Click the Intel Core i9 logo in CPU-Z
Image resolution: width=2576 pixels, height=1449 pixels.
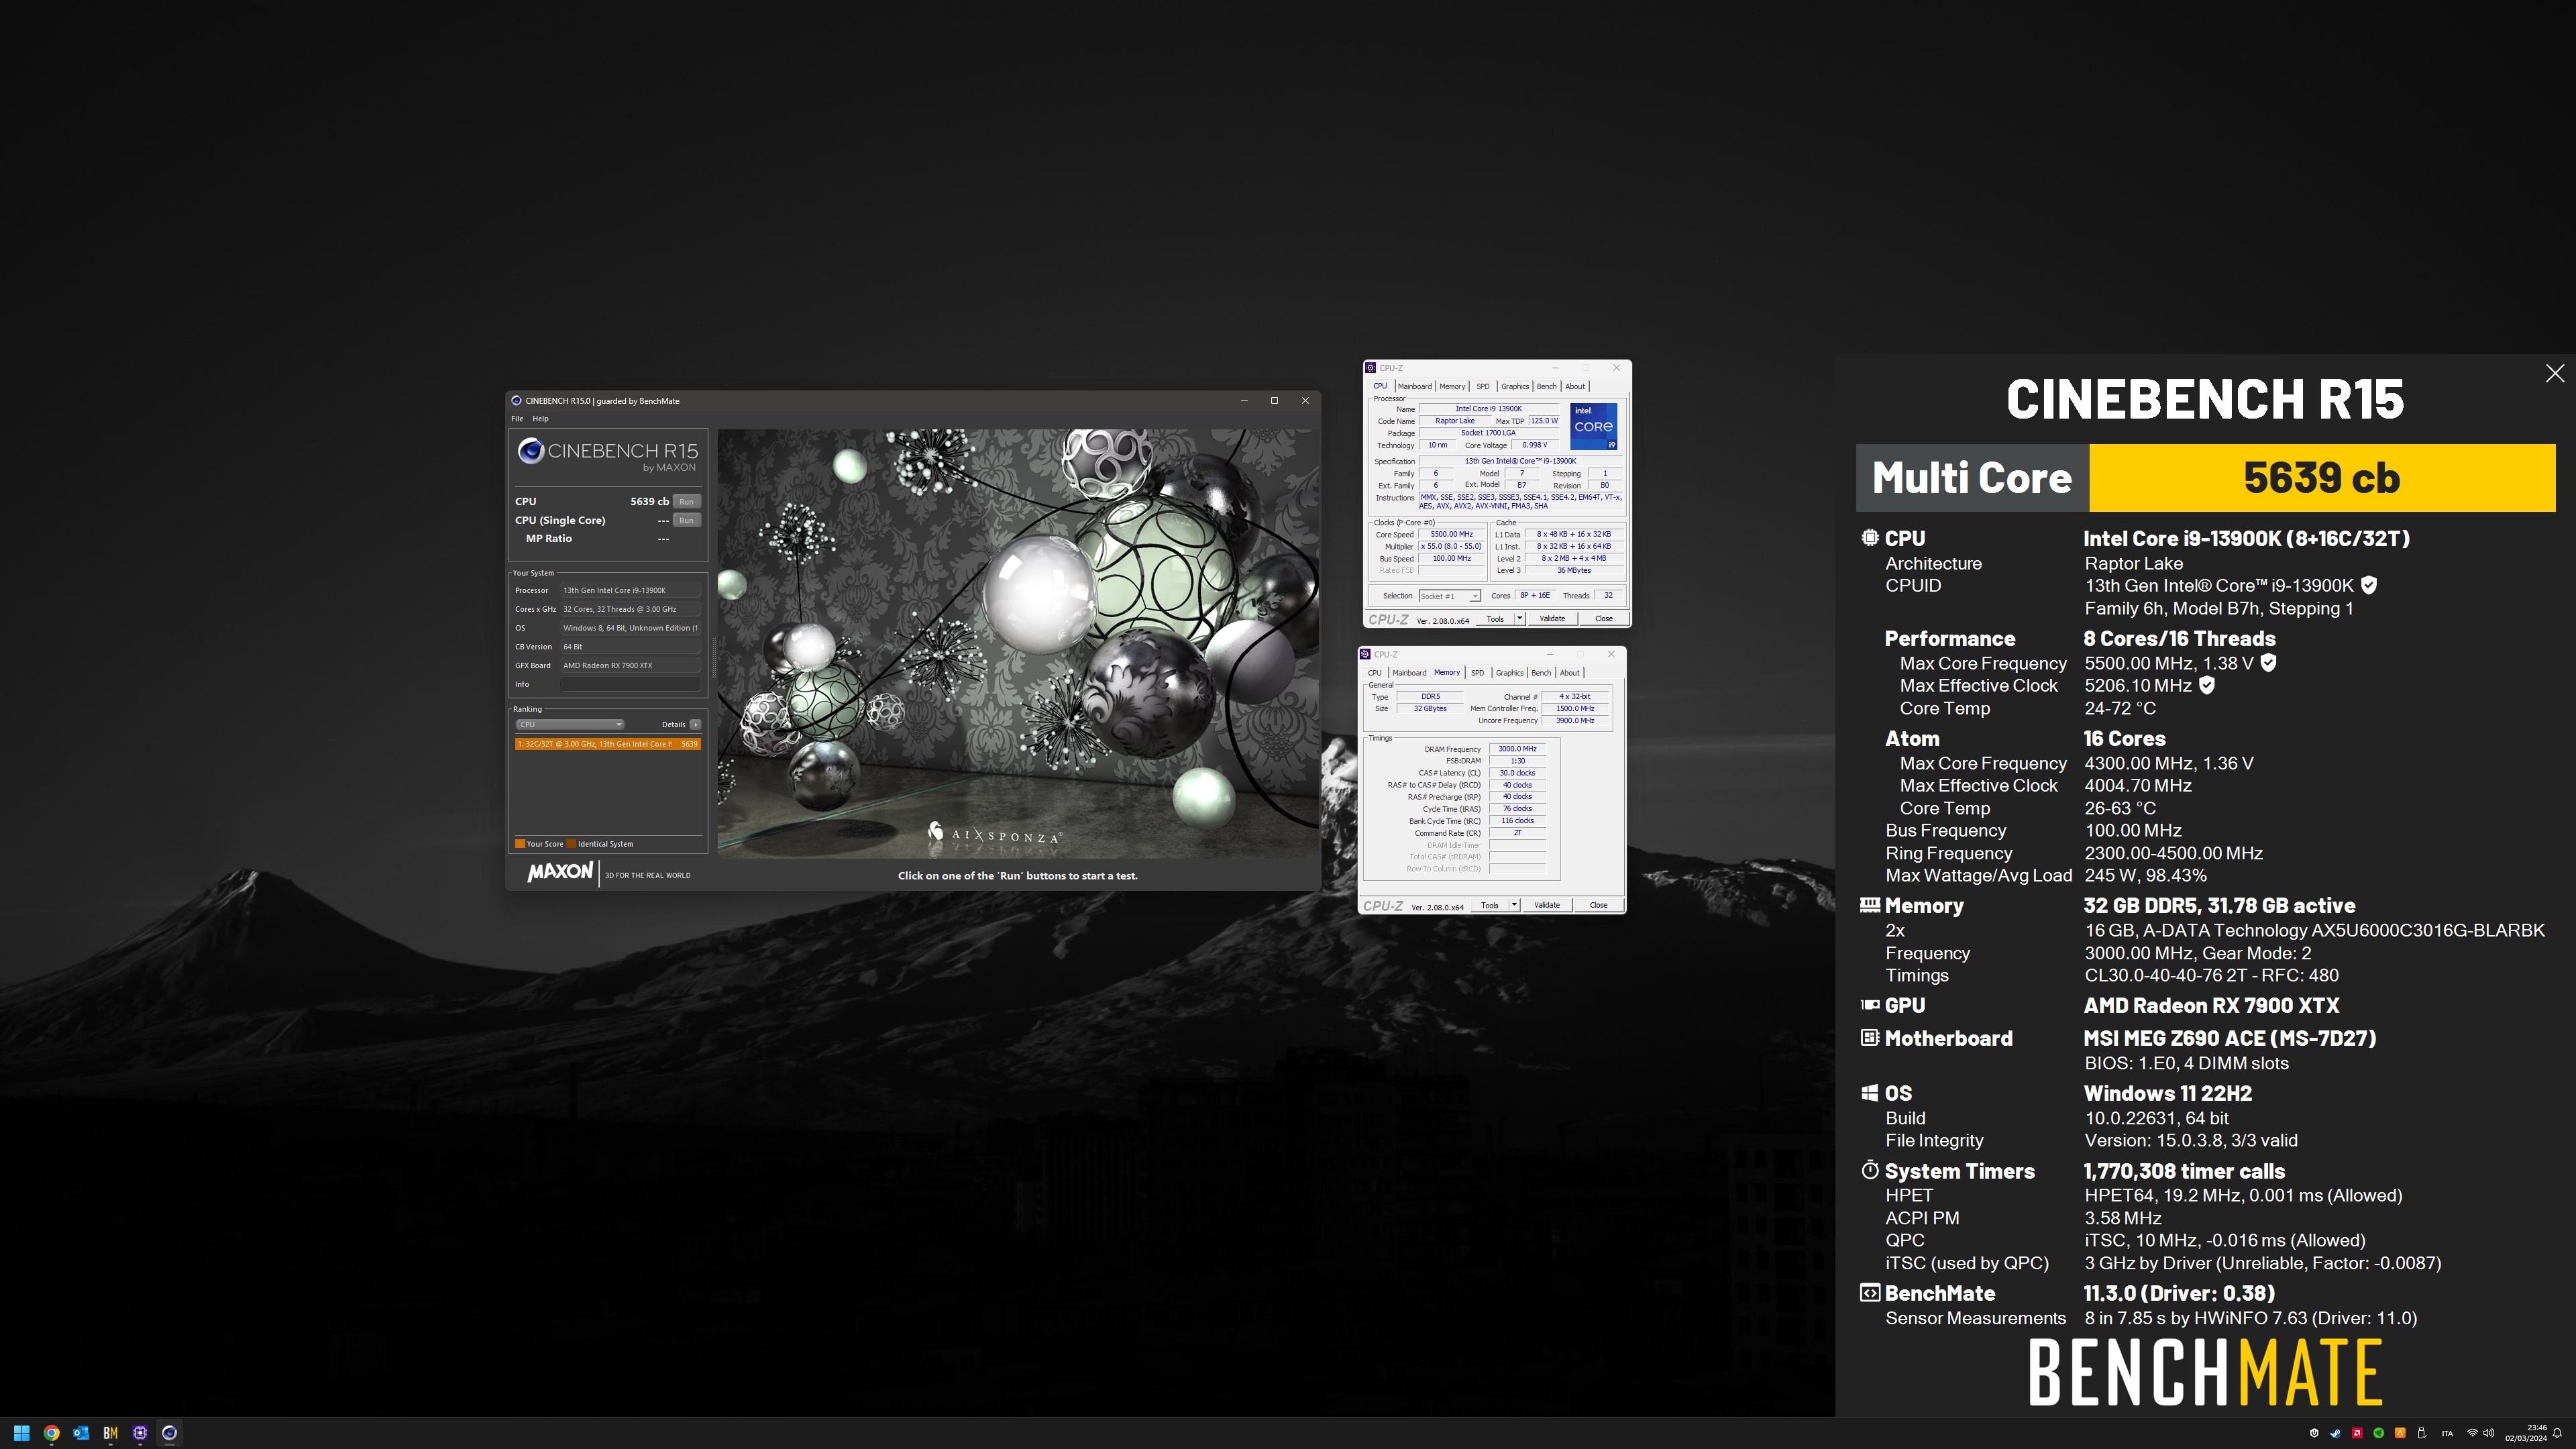1594,426
